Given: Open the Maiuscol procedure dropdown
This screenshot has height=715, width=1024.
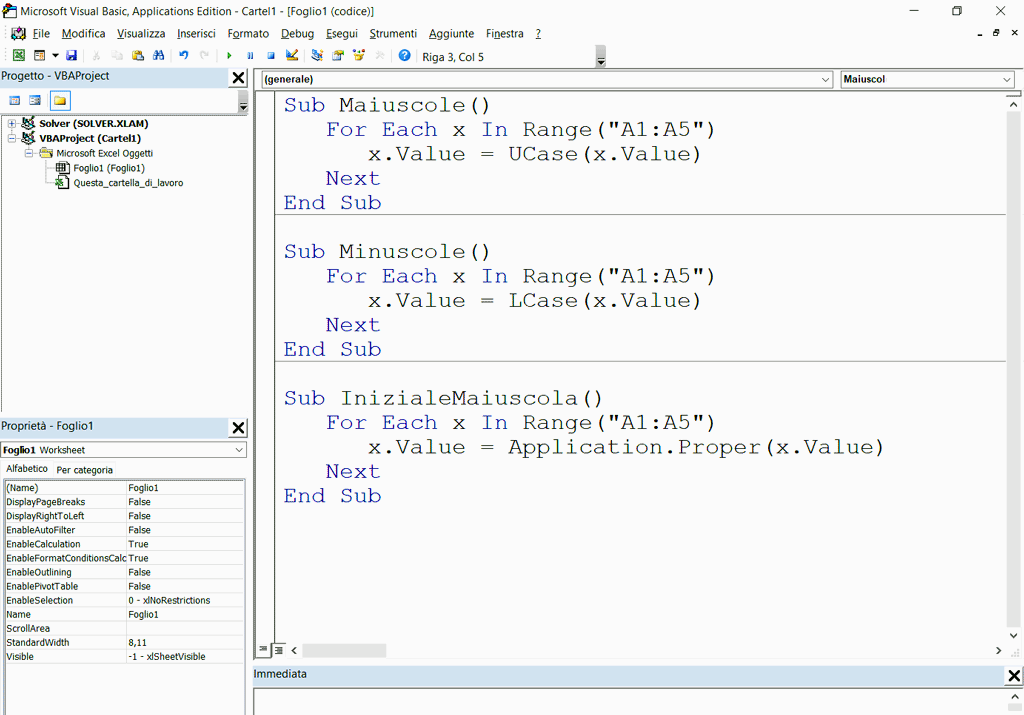Looking at the screenshot, I should [927, 79].
